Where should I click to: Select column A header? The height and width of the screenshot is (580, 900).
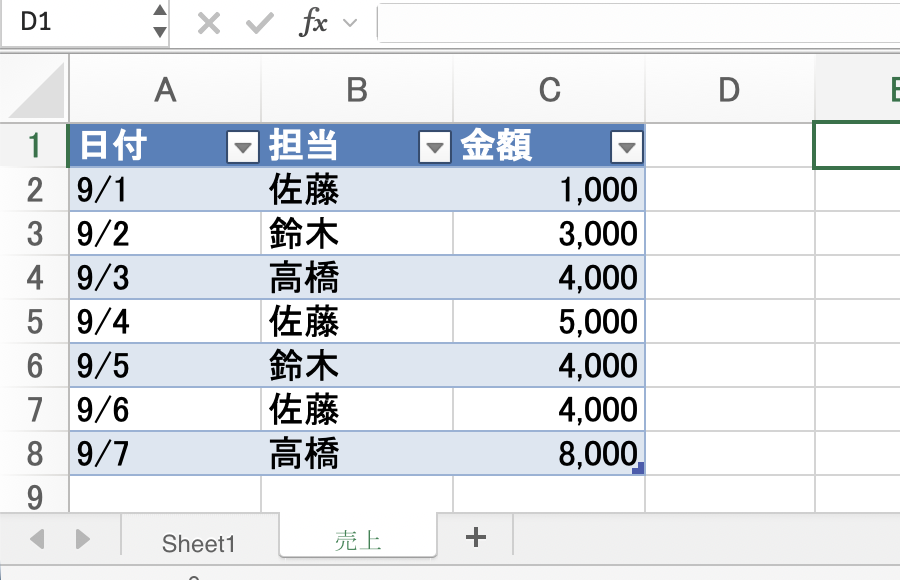click(165, 89)
